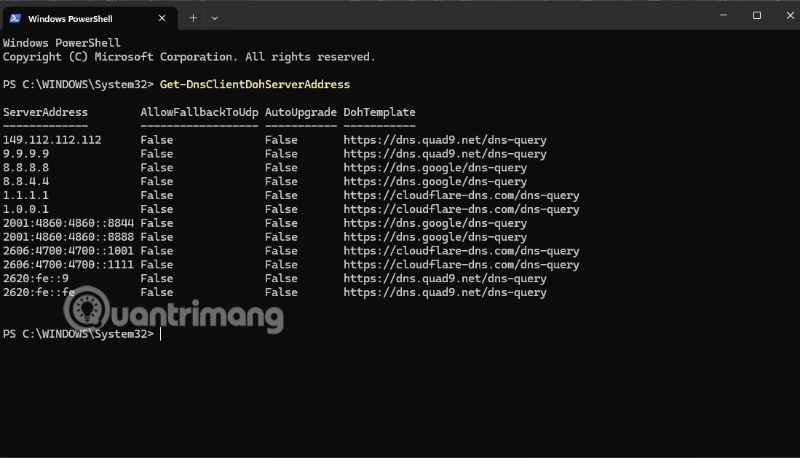The width and height of the screenshot is (800, 458).
Task: Click the Copyright Microsoft Corporation line
Action: 189,57
